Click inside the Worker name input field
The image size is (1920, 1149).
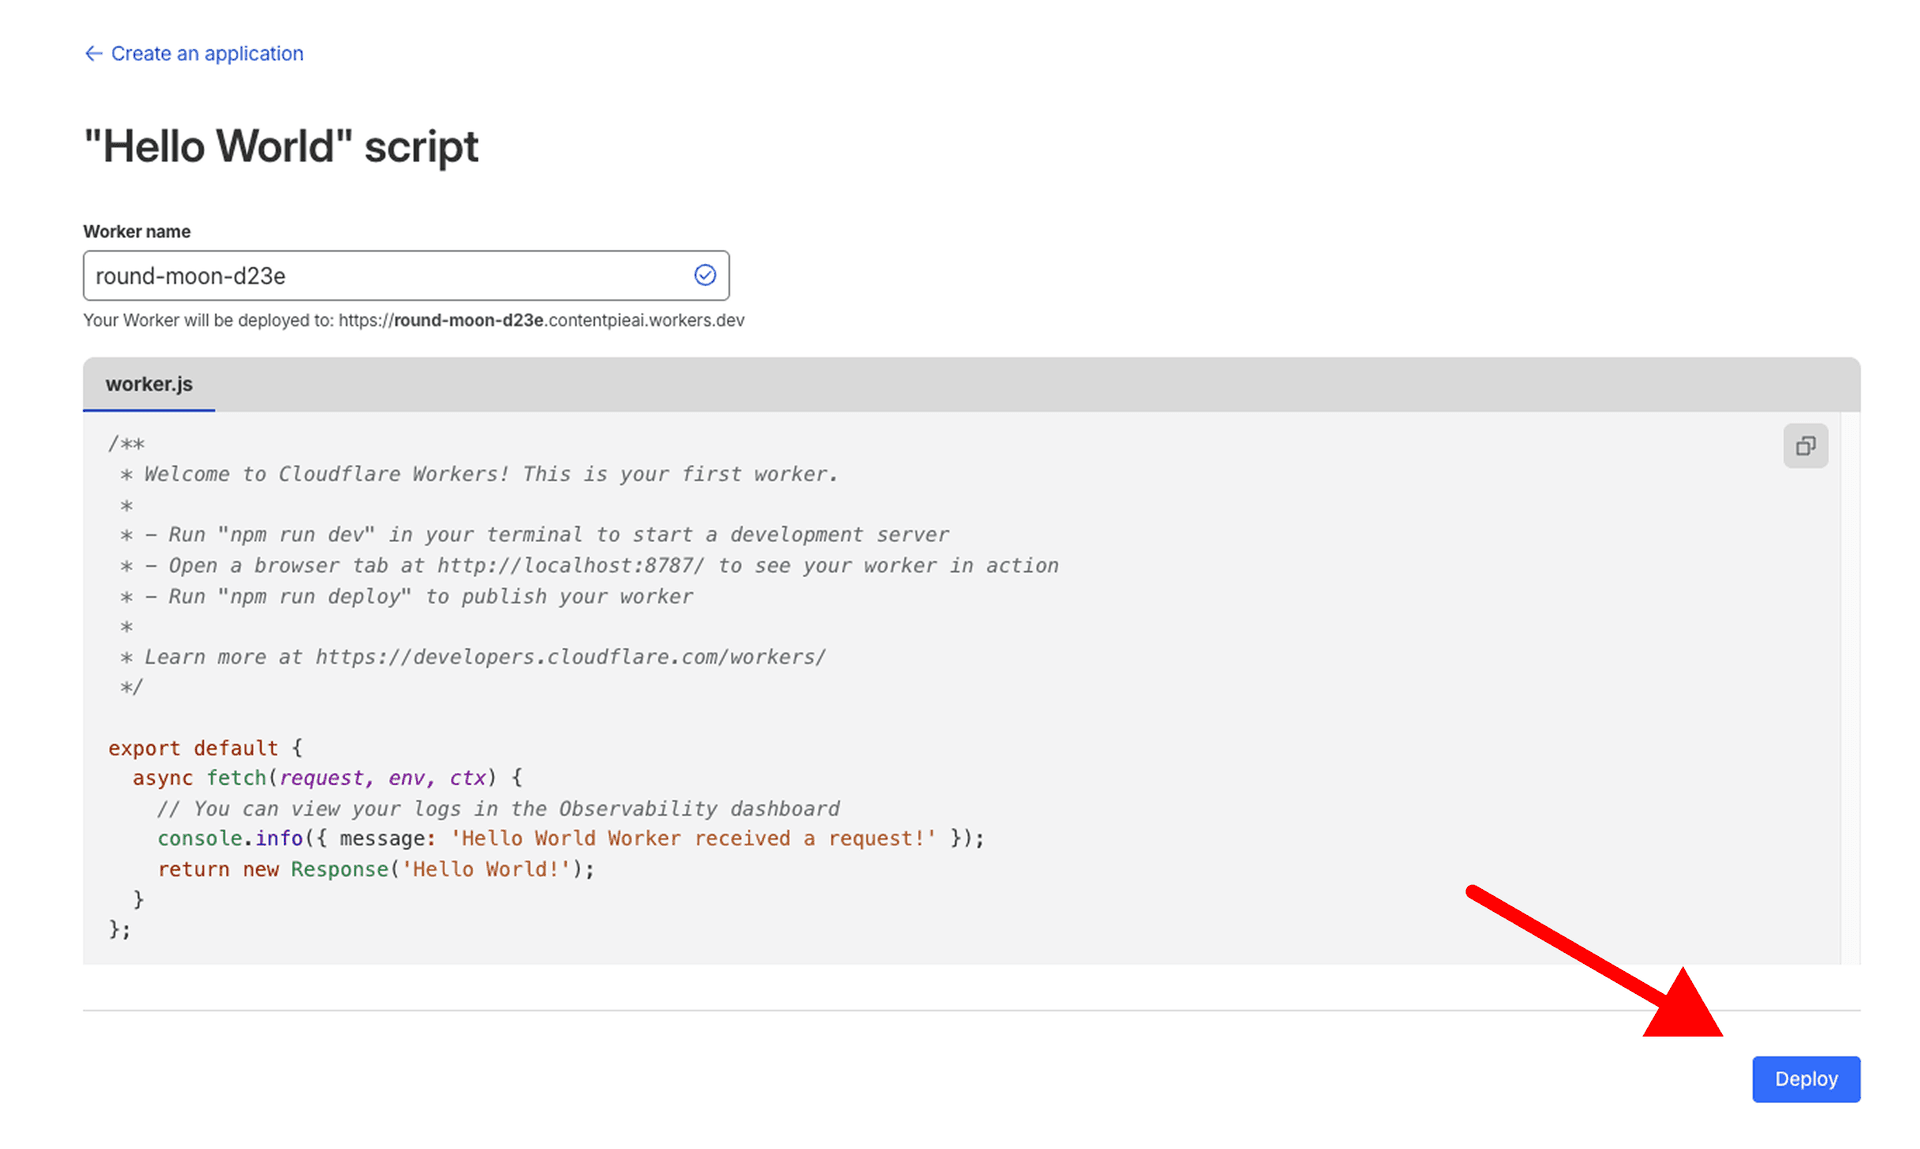[400, 275]
